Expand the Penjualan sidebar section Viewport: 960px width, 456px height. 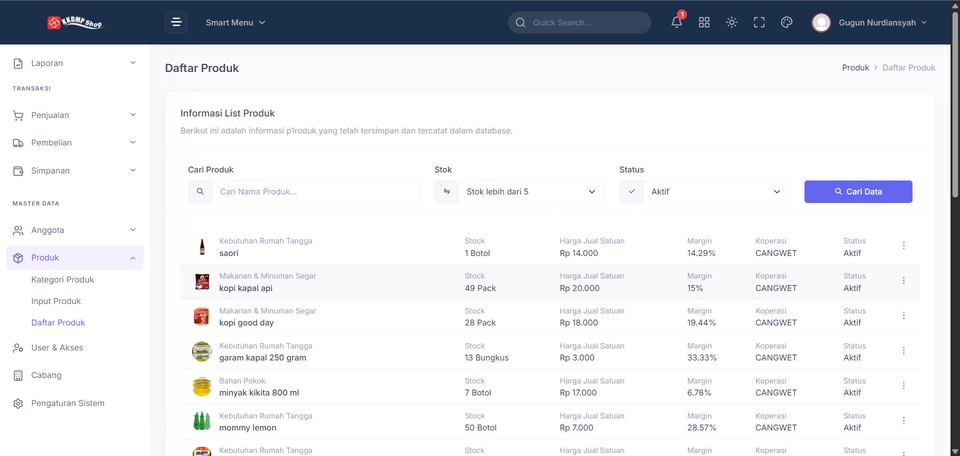tap(75, 115)
